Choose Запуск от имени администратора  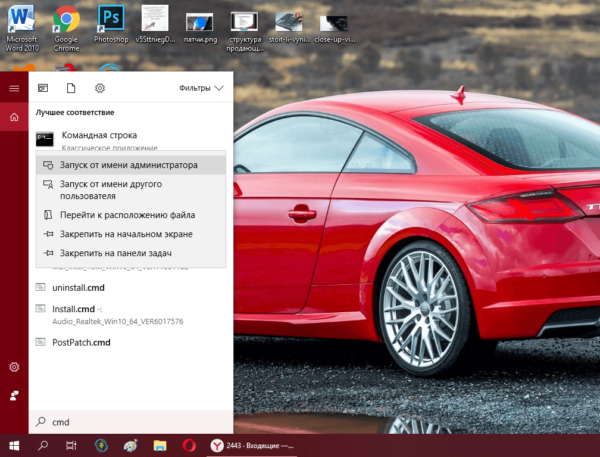(x=130, y=165)
